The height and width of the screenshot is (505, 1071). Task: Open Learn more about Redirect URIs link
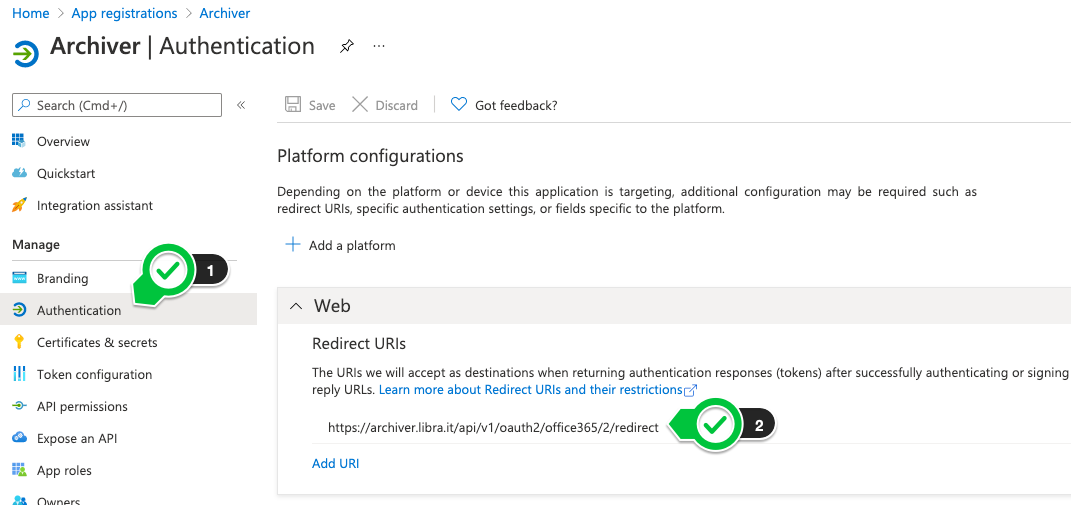point(531,390)
